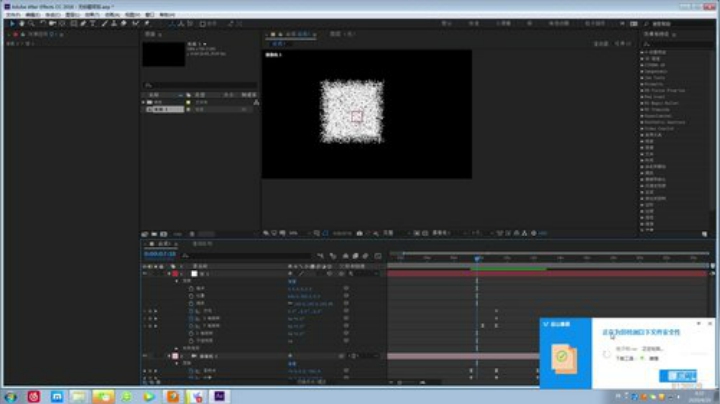Open the Edit menu (编辑)
Viewport: 720px width, 404px height.
[33, 15]
